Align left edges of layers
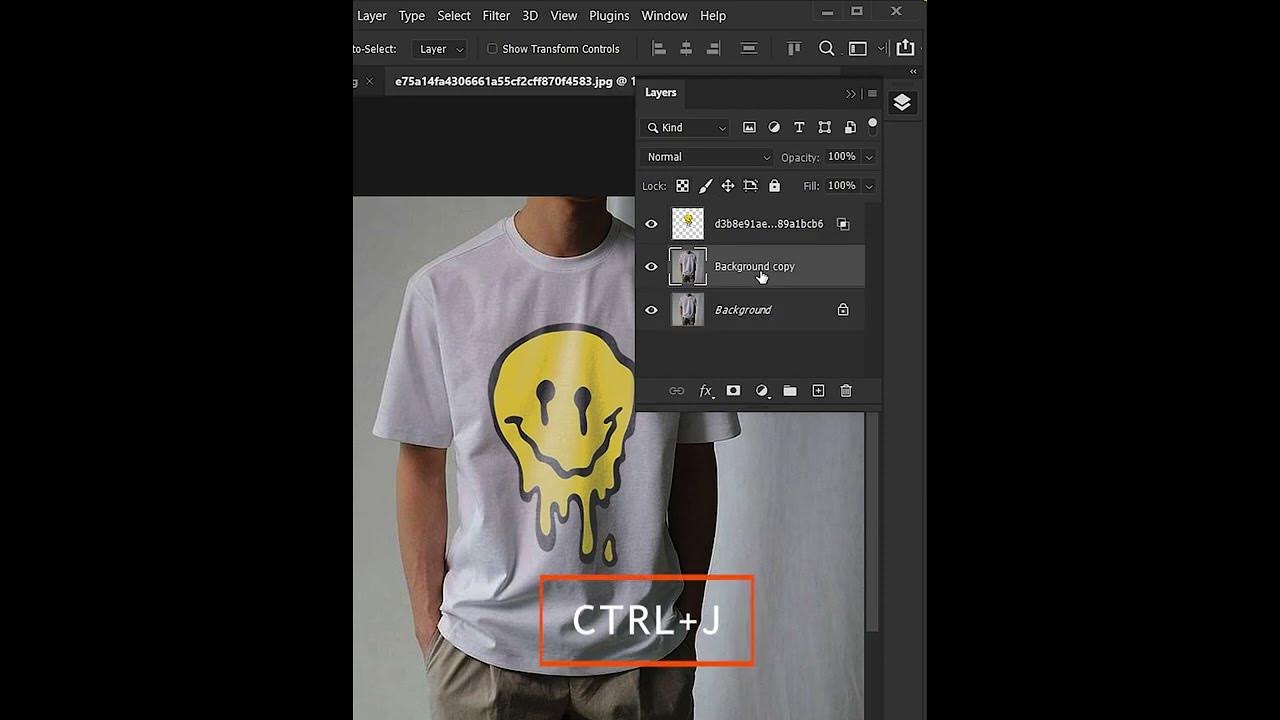1280x720 pixels. [658, 48]
